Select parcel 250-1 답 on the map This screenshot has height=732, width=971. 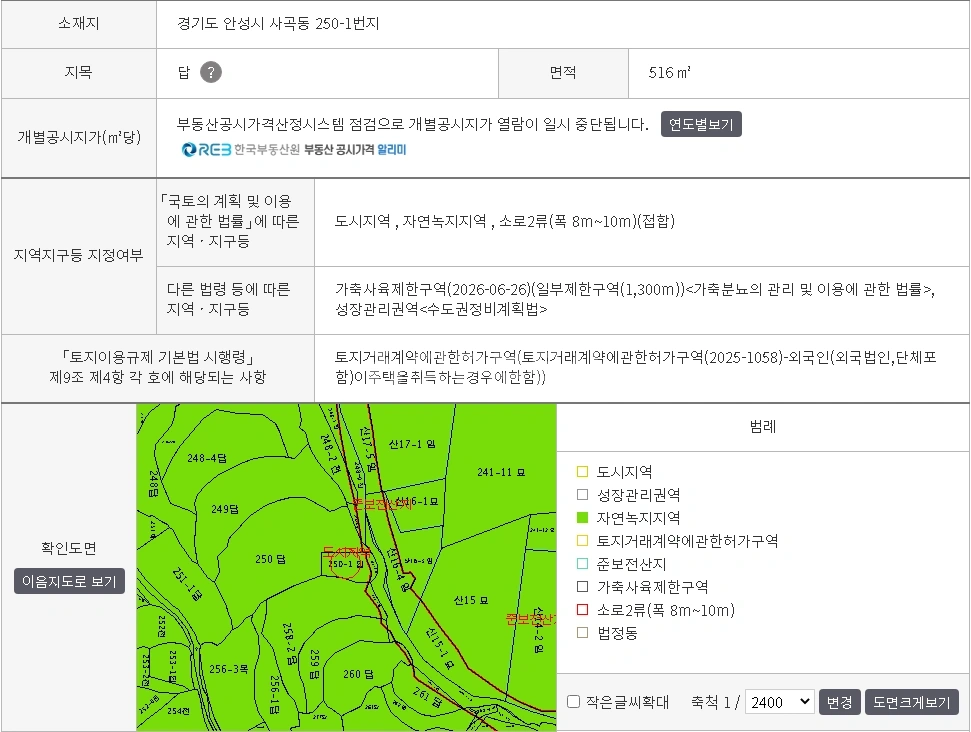pyautogui.click(x=345, y=564)
